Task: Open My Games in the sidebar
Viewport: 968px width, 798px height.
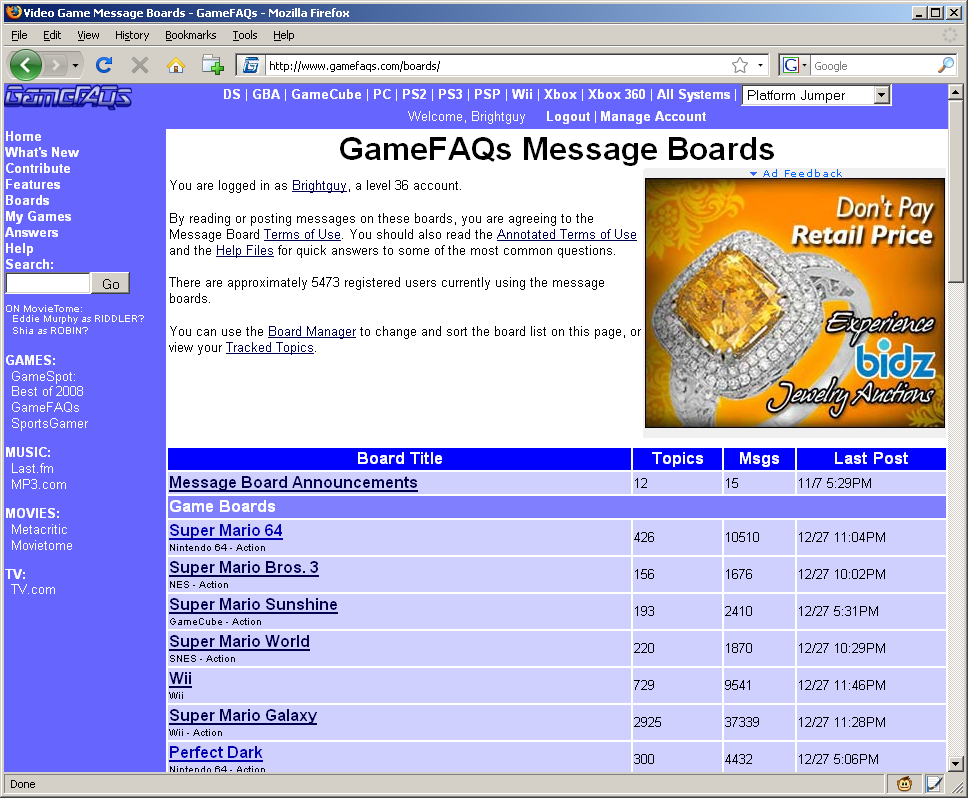Action: [38, 217]
